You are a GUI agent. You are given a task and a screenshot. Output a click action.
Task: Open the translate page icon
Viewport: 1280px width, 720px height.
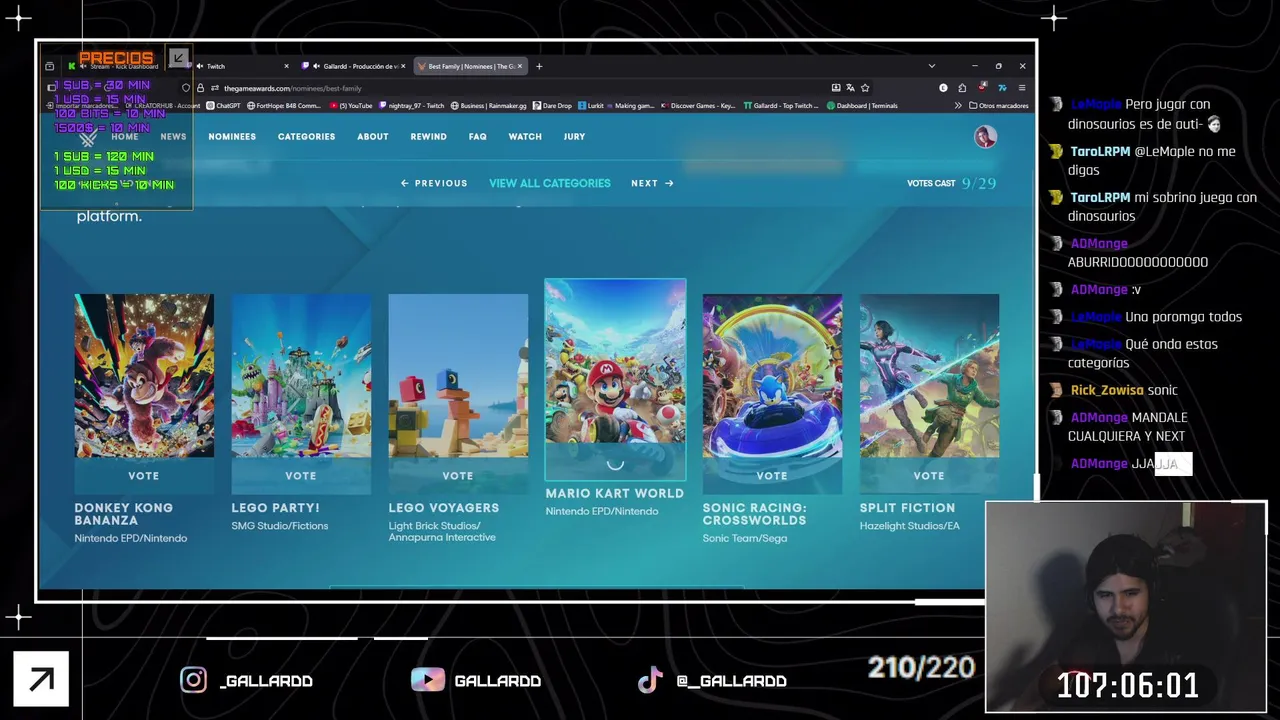[850, 88]
